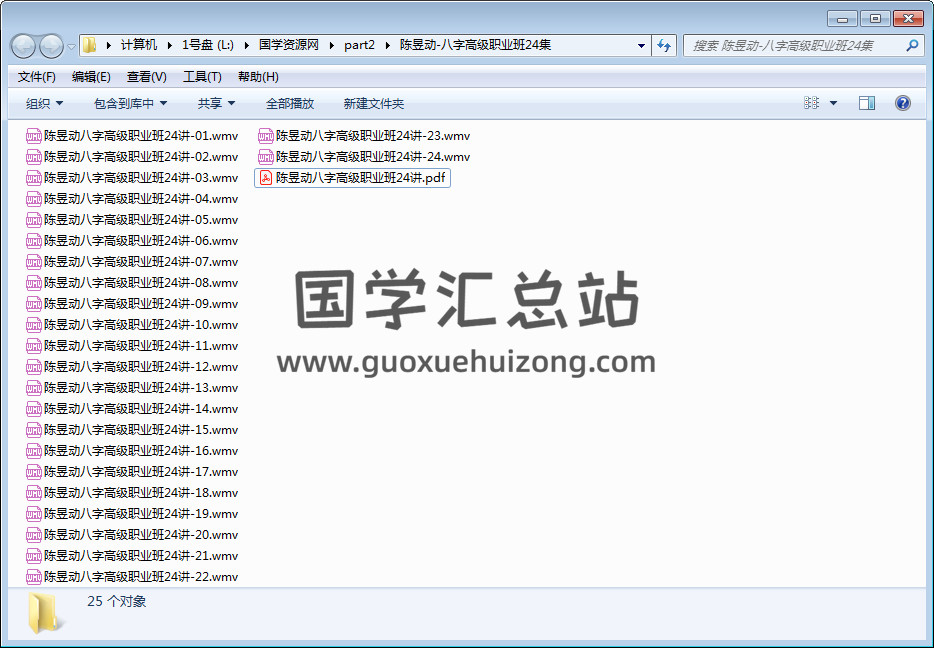The width and height of the screenshot is (934, 648).
Task: Select the WMV icon of file 24讲-02.wmv
Action: [34, 157]
